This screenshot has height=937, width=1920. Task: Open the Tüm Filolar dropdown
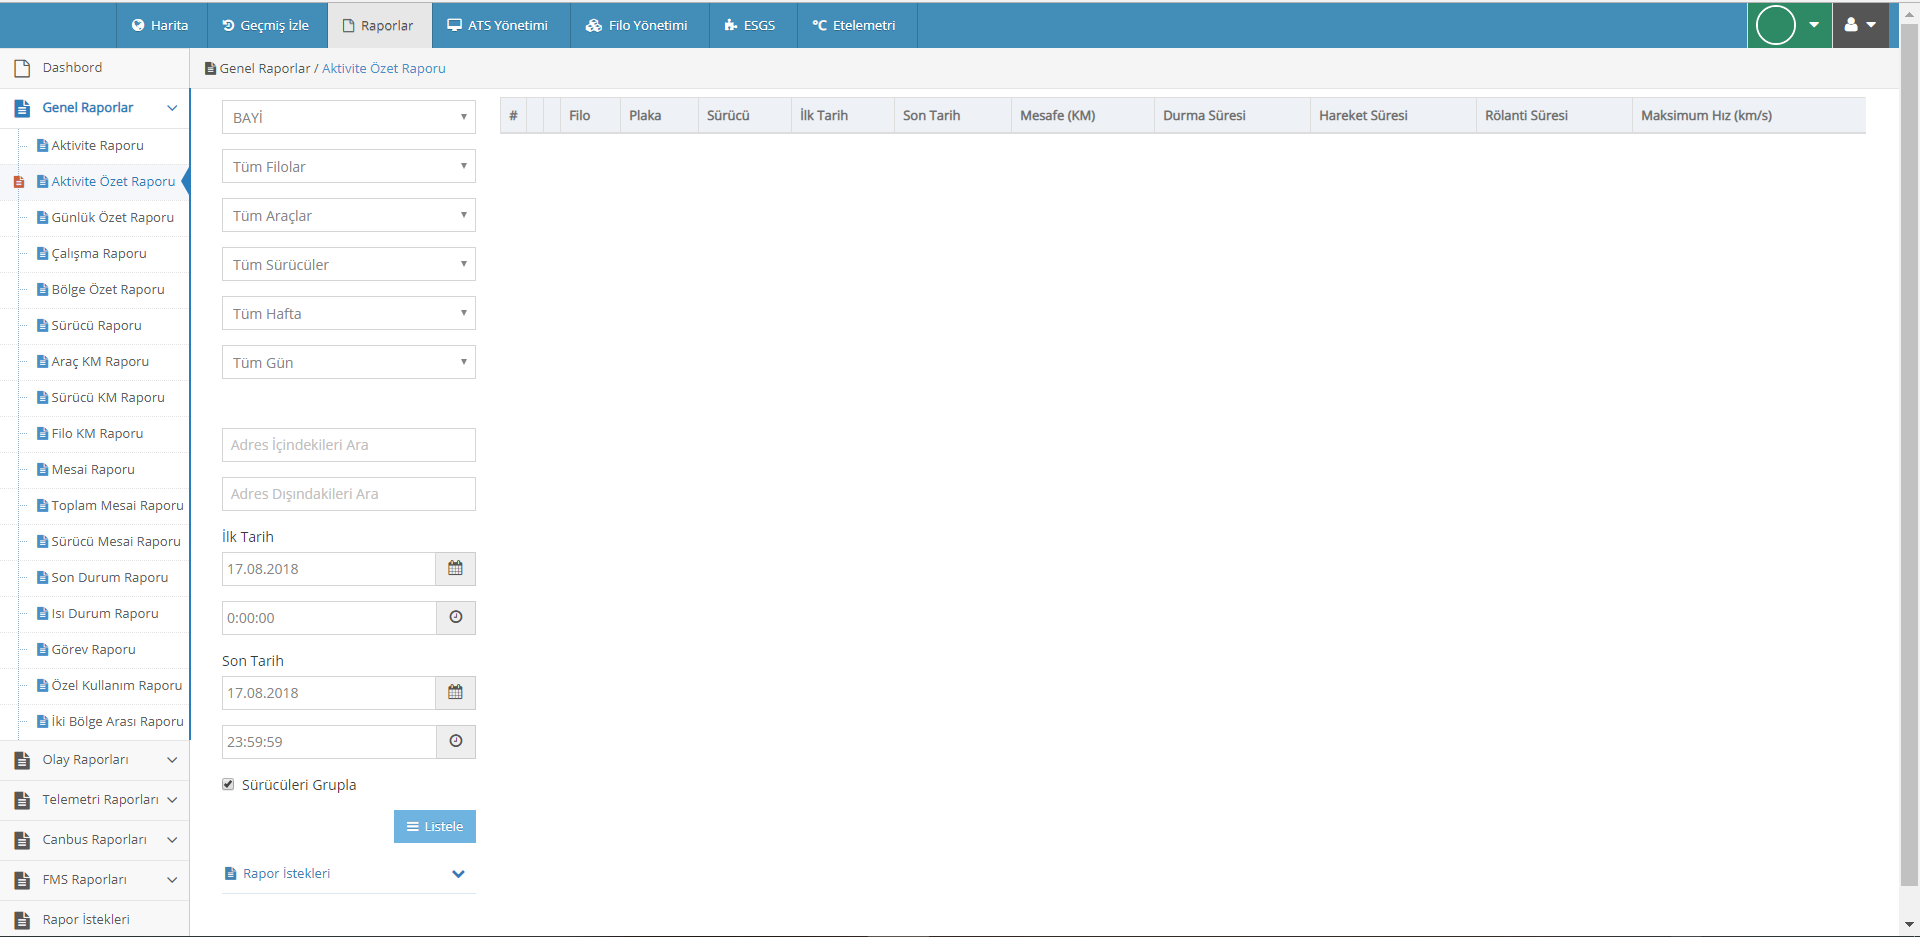click(x=348, y=166)
